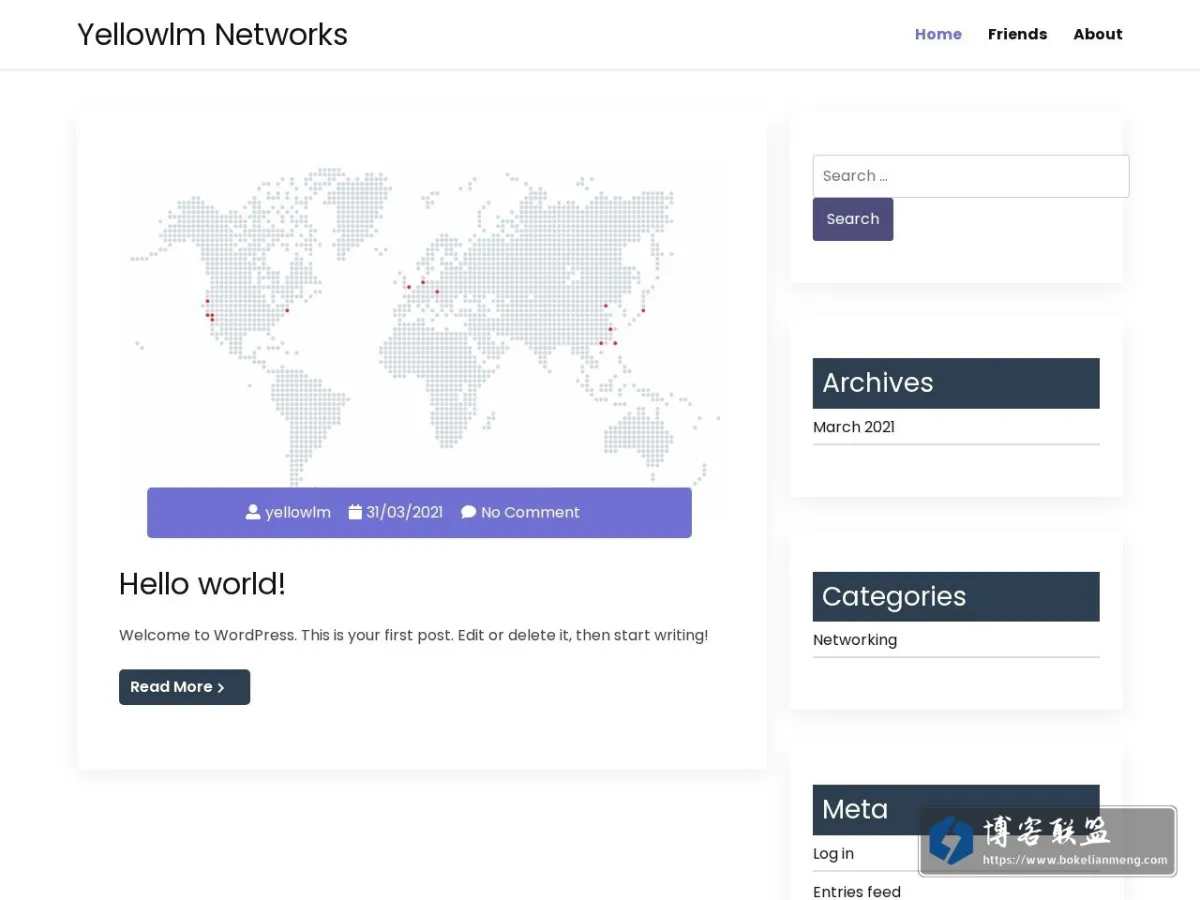1200x900 pixels.
Task: Click the Meta widget heading
Action: (x=956, y=809)
